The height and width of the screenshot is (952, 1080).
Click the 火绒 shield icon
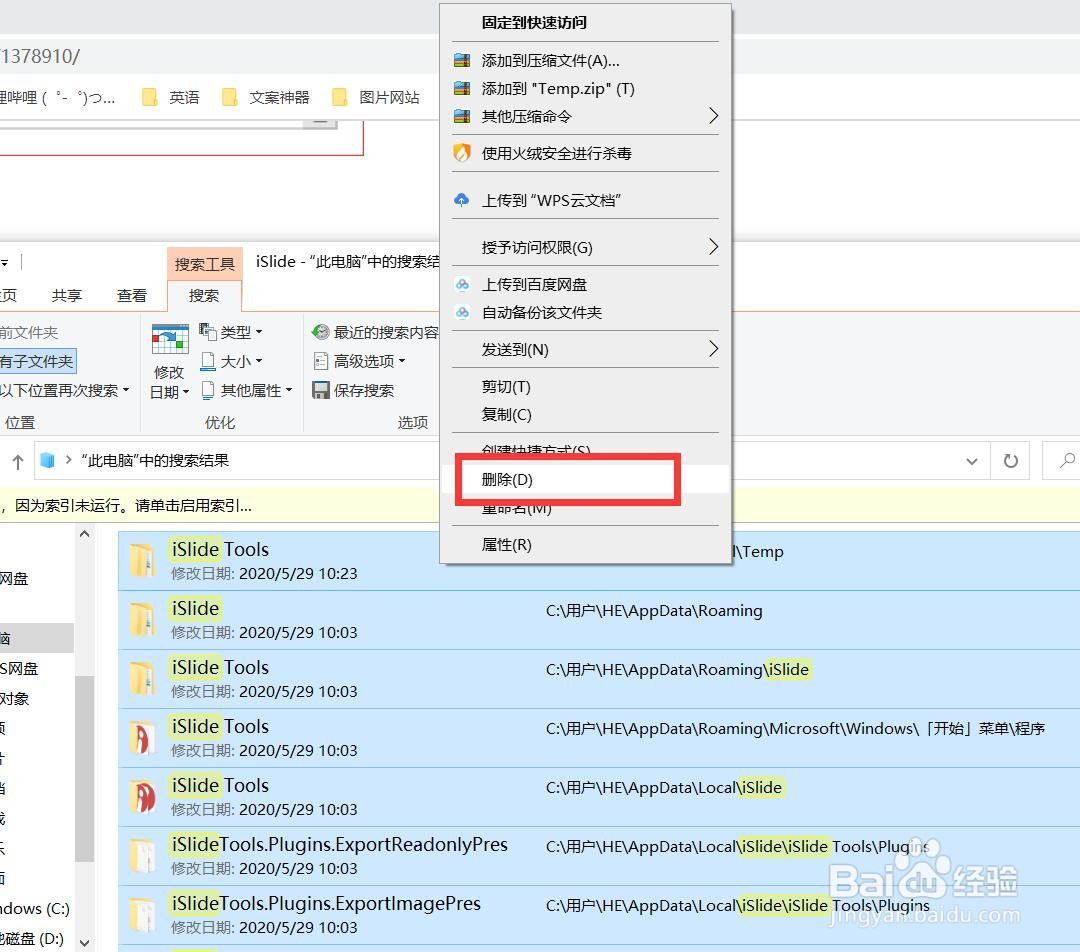[461, 152]
